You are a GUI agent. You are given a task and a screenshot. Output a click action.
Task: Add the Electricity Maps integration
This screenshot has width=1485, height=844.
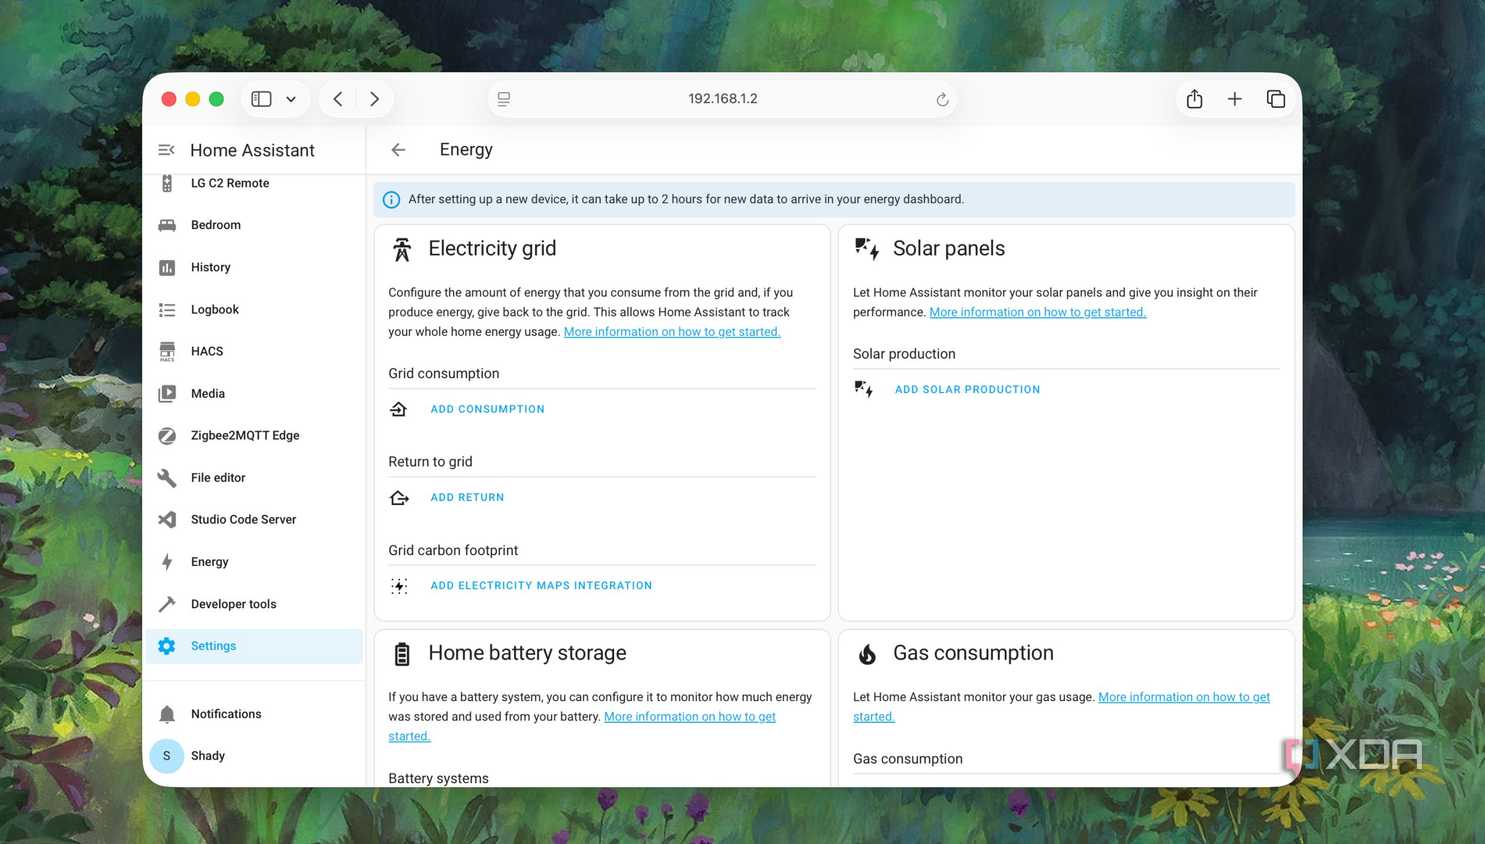pos(541,586)
